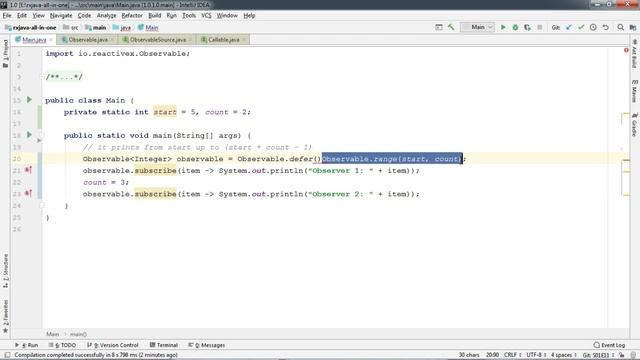This screenshot has width=640, height=360.
Task: Click the main() breadcrumb below editor
Action: (78, 334)
